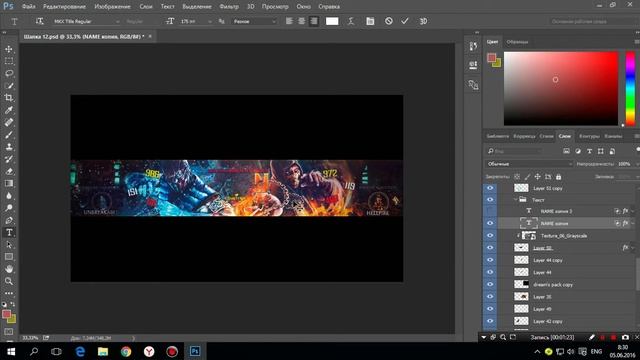
Task: Align text right
Action: 313,21
